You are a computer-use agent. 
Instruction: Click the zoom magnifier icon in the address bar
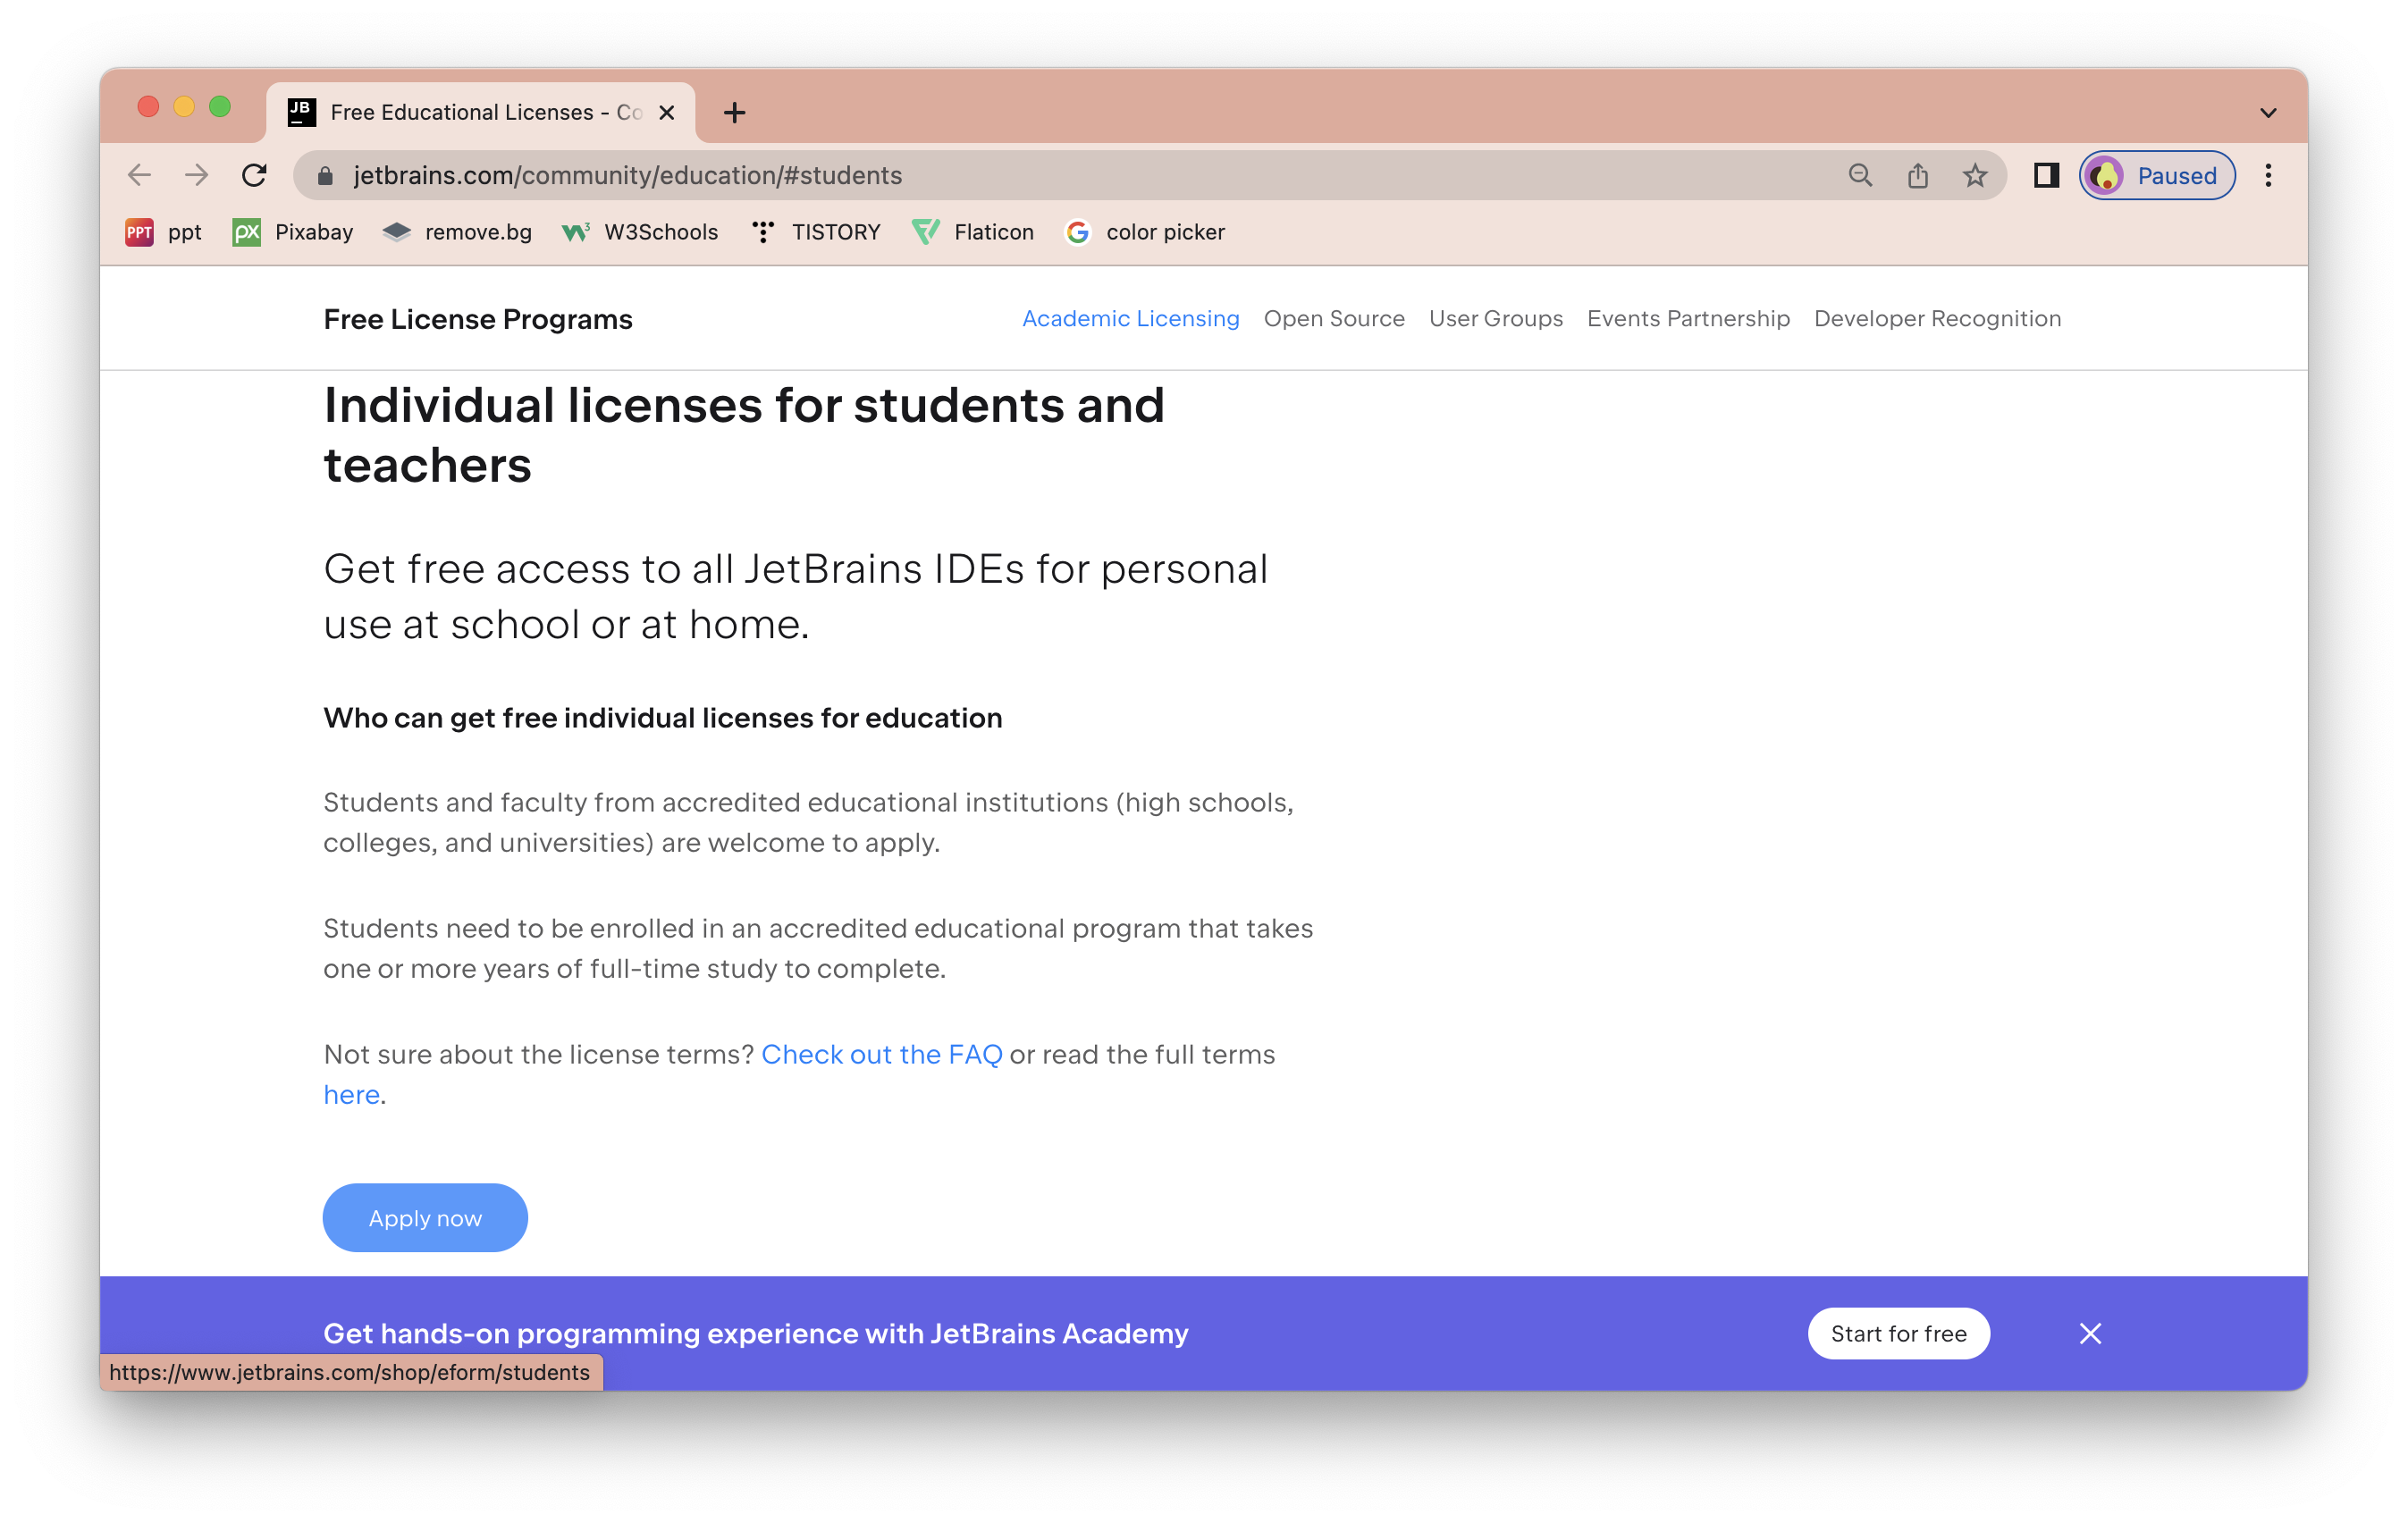(x=1860, y=176)
